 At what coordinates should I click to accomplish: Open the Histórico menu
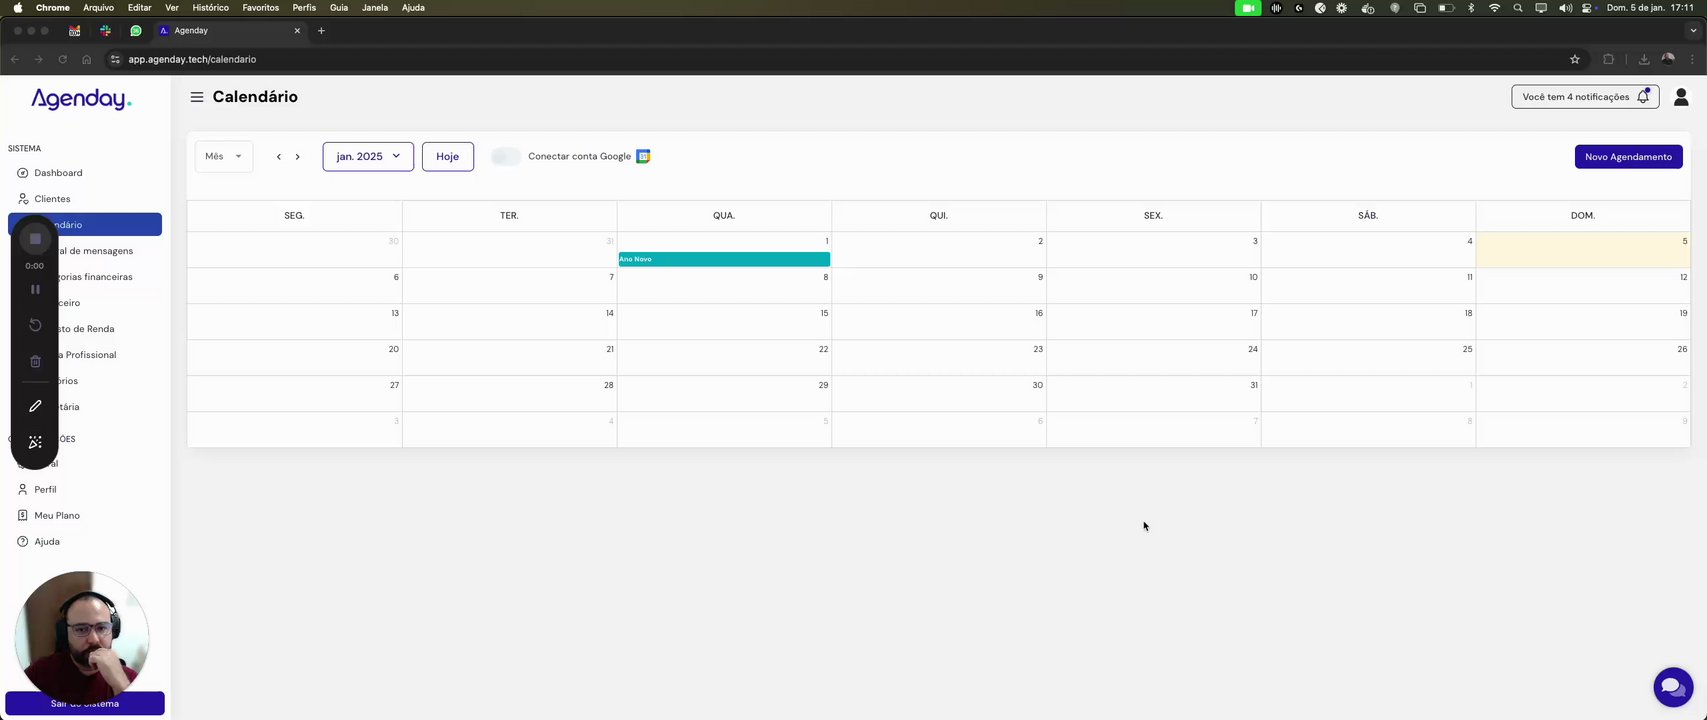coord(211,8)
